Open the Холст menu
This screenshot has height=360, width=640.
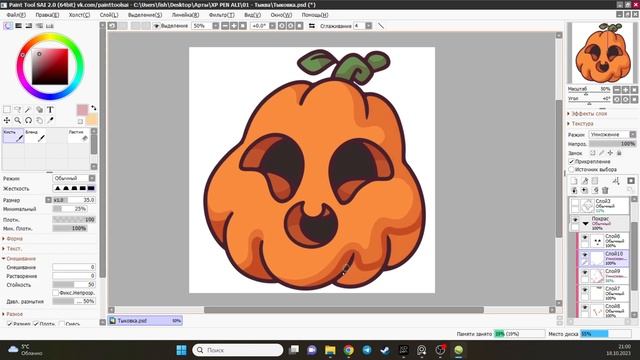click(x=79, y=15)
